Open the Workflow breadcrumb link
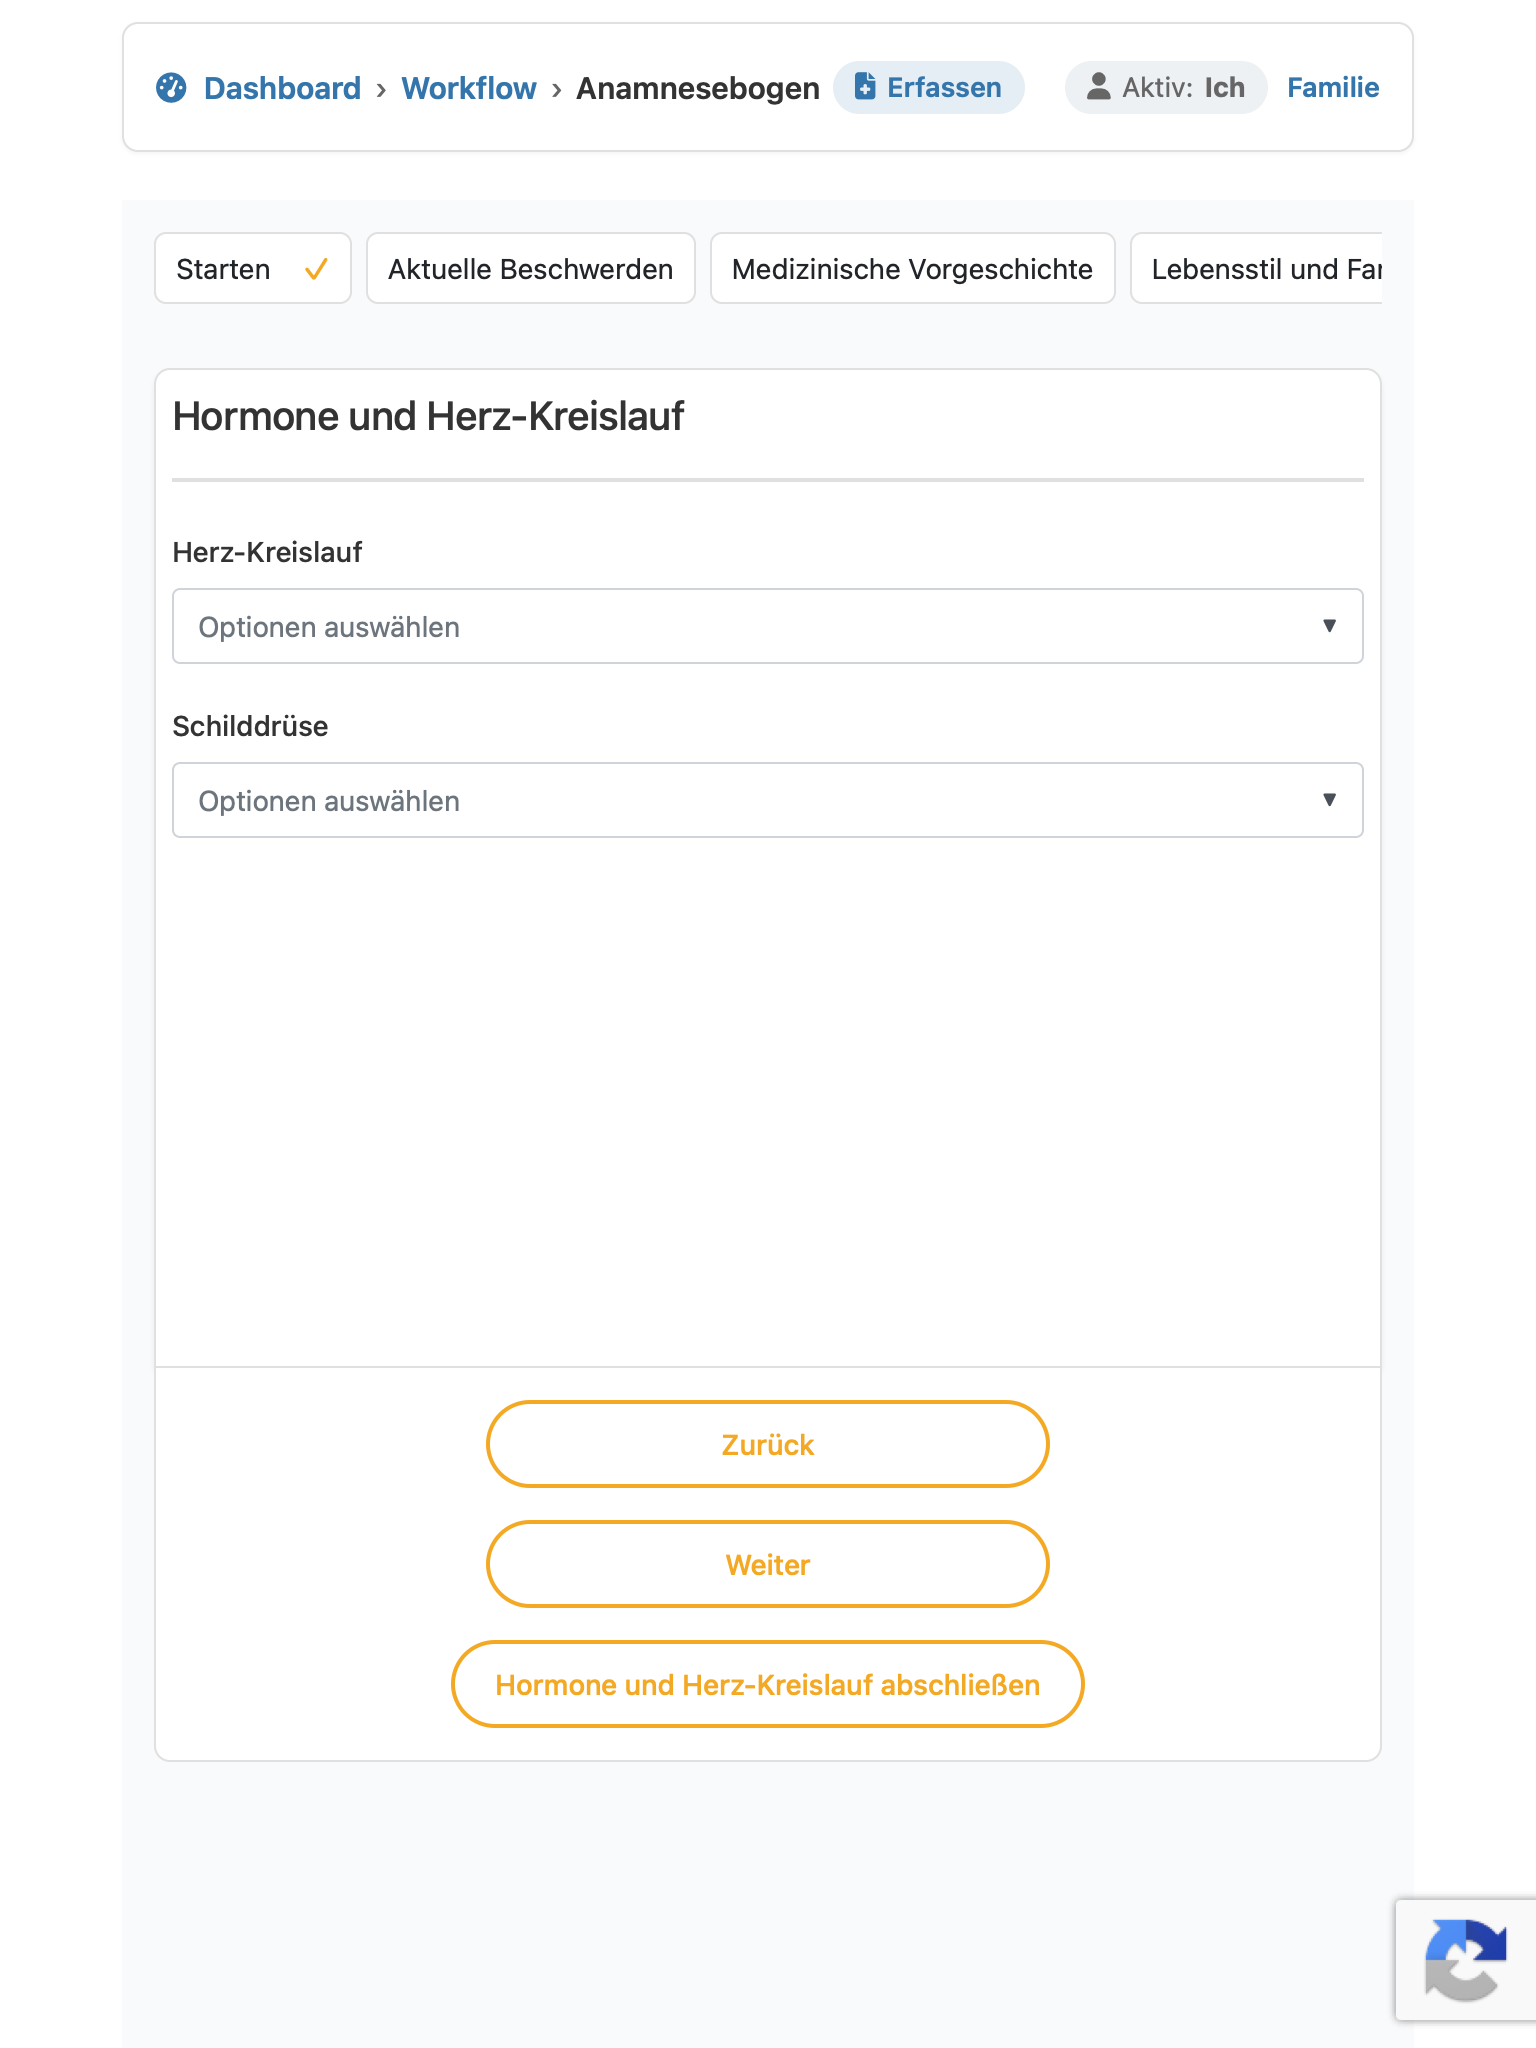The width and height of the screenshot is (1536, 2048). pos(469,88)
